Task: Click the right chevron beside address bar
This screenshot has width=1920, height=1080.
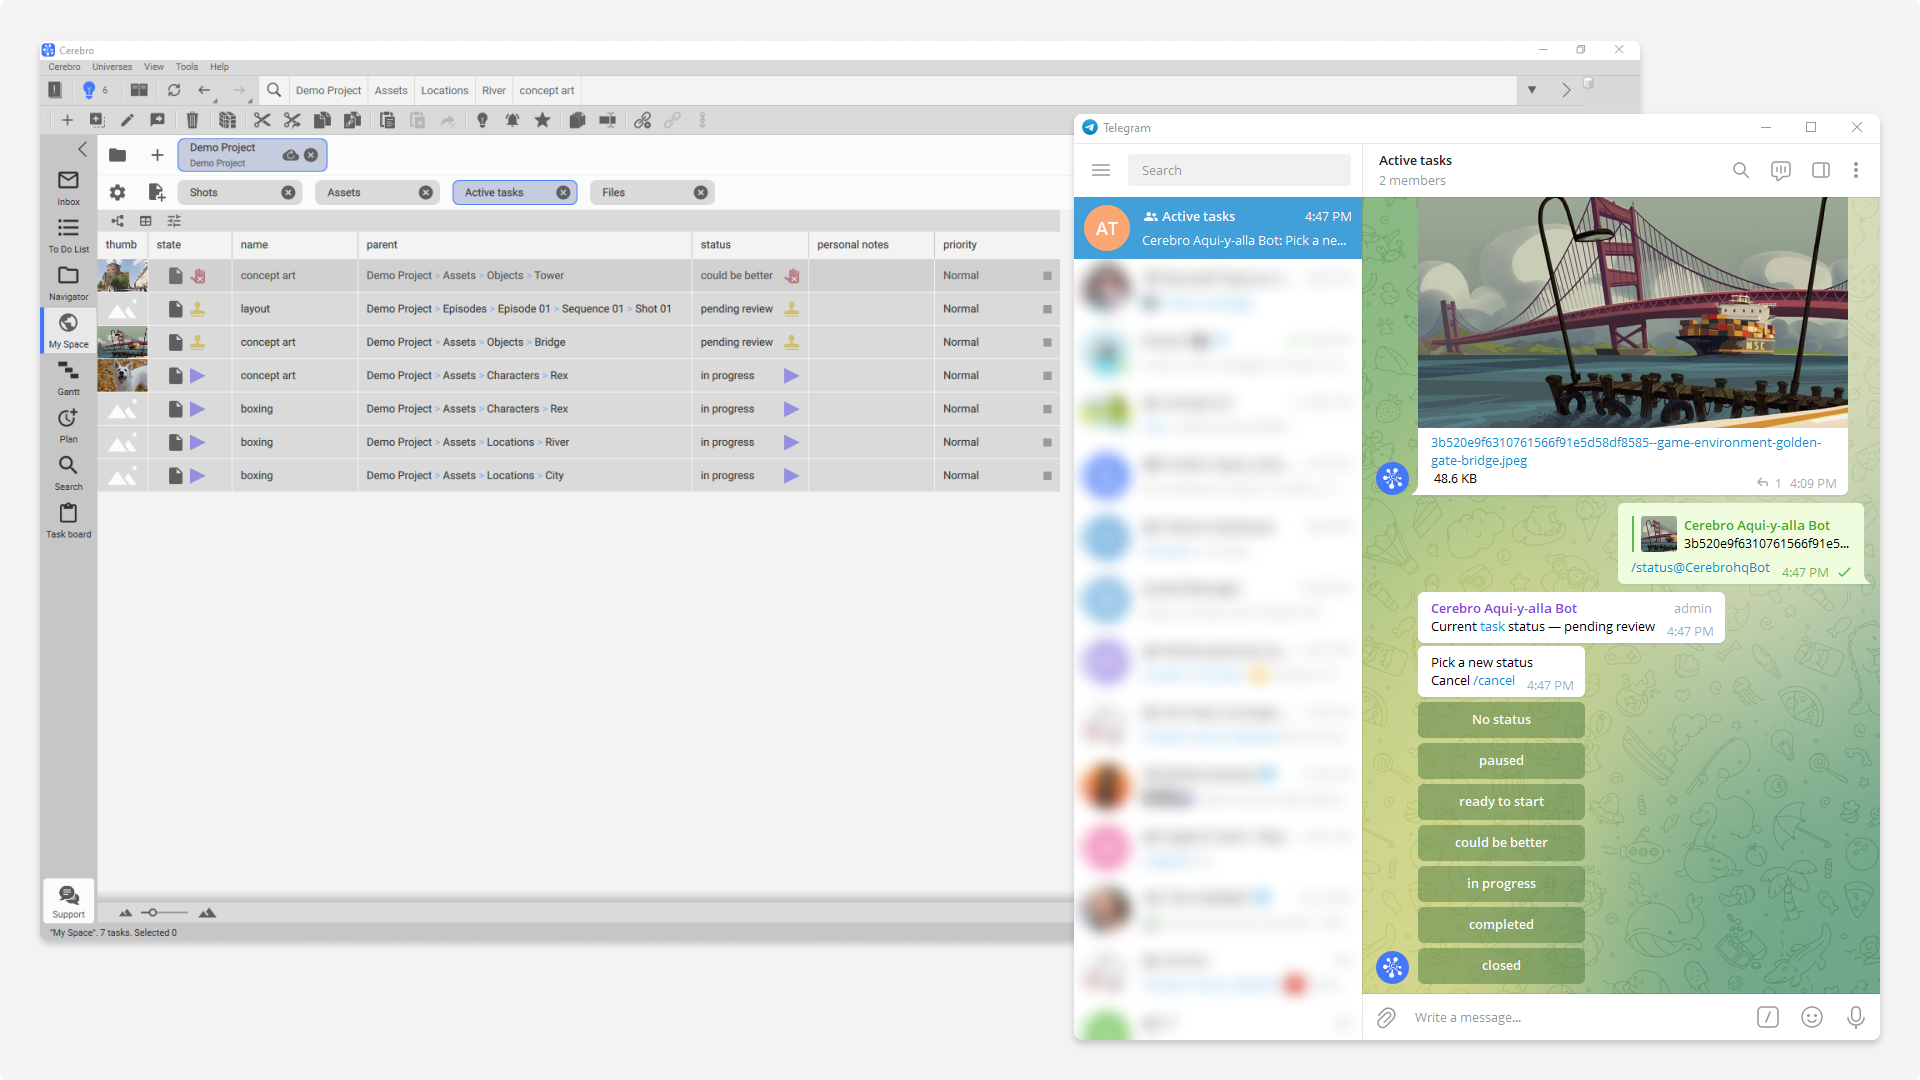Action: (1566, 90)
